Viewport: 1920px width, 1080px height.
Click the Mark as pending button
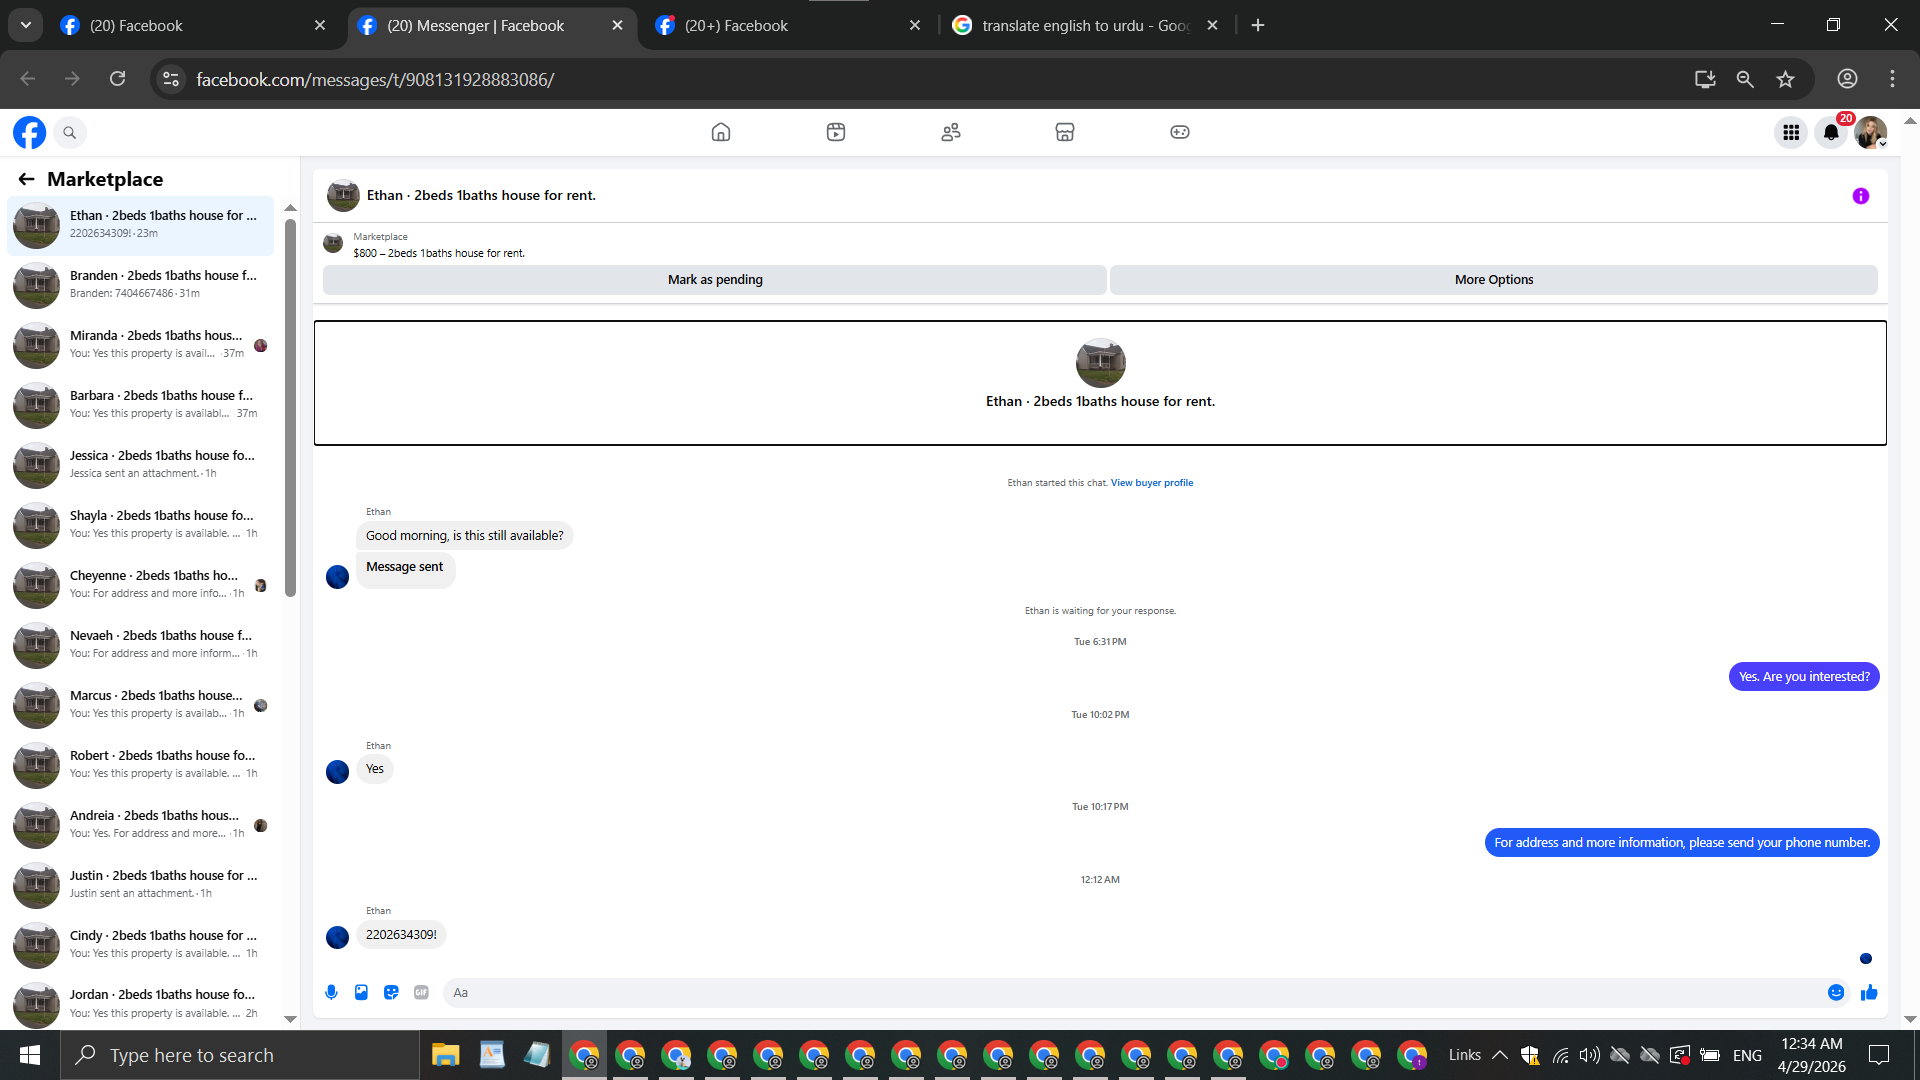coord(714,280)
